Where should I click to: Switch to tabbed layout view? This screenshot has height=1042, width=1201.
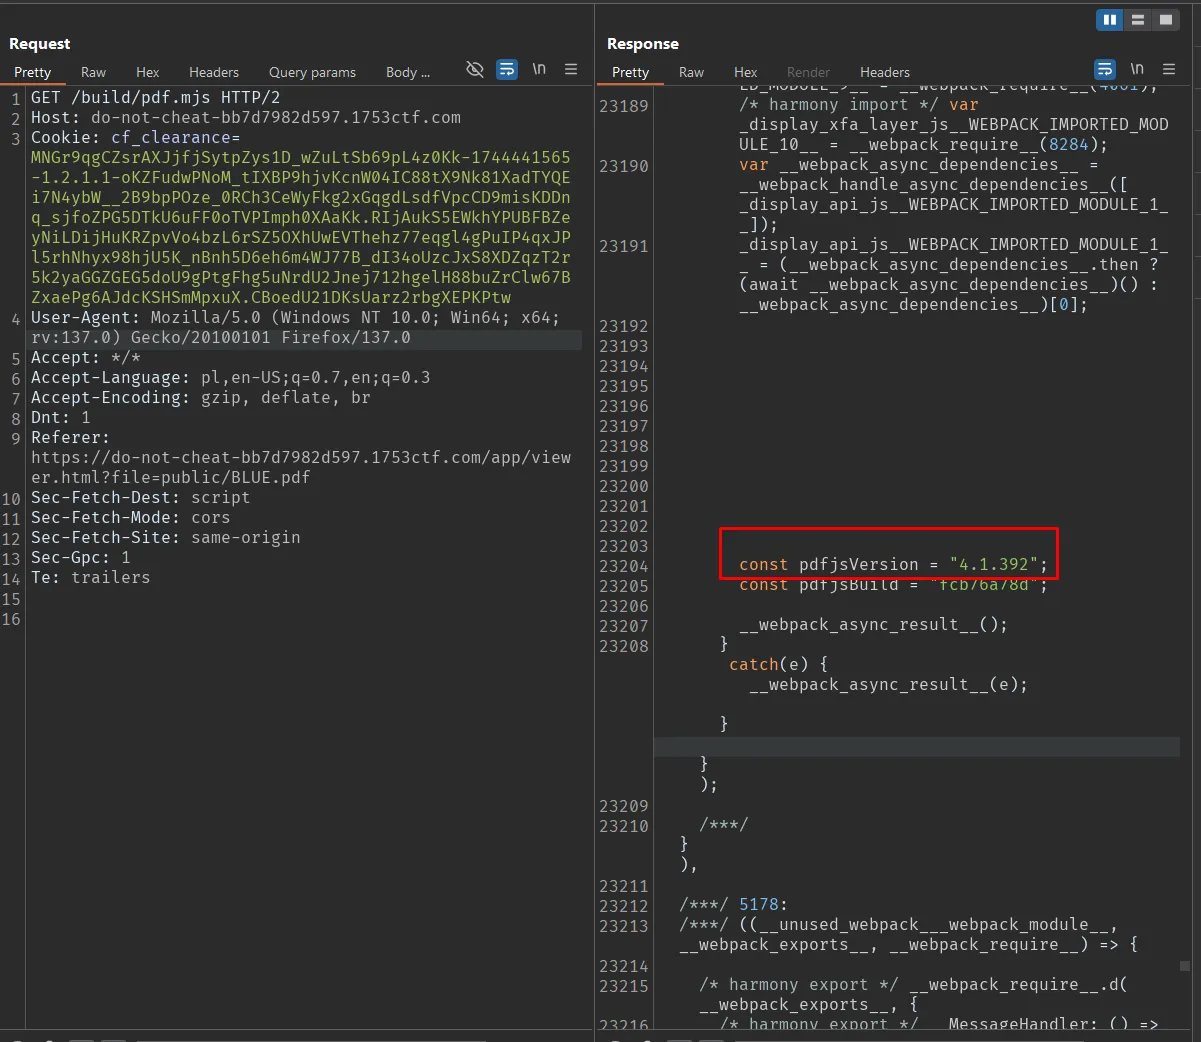pyautogui.click(x=1165, y=20)
